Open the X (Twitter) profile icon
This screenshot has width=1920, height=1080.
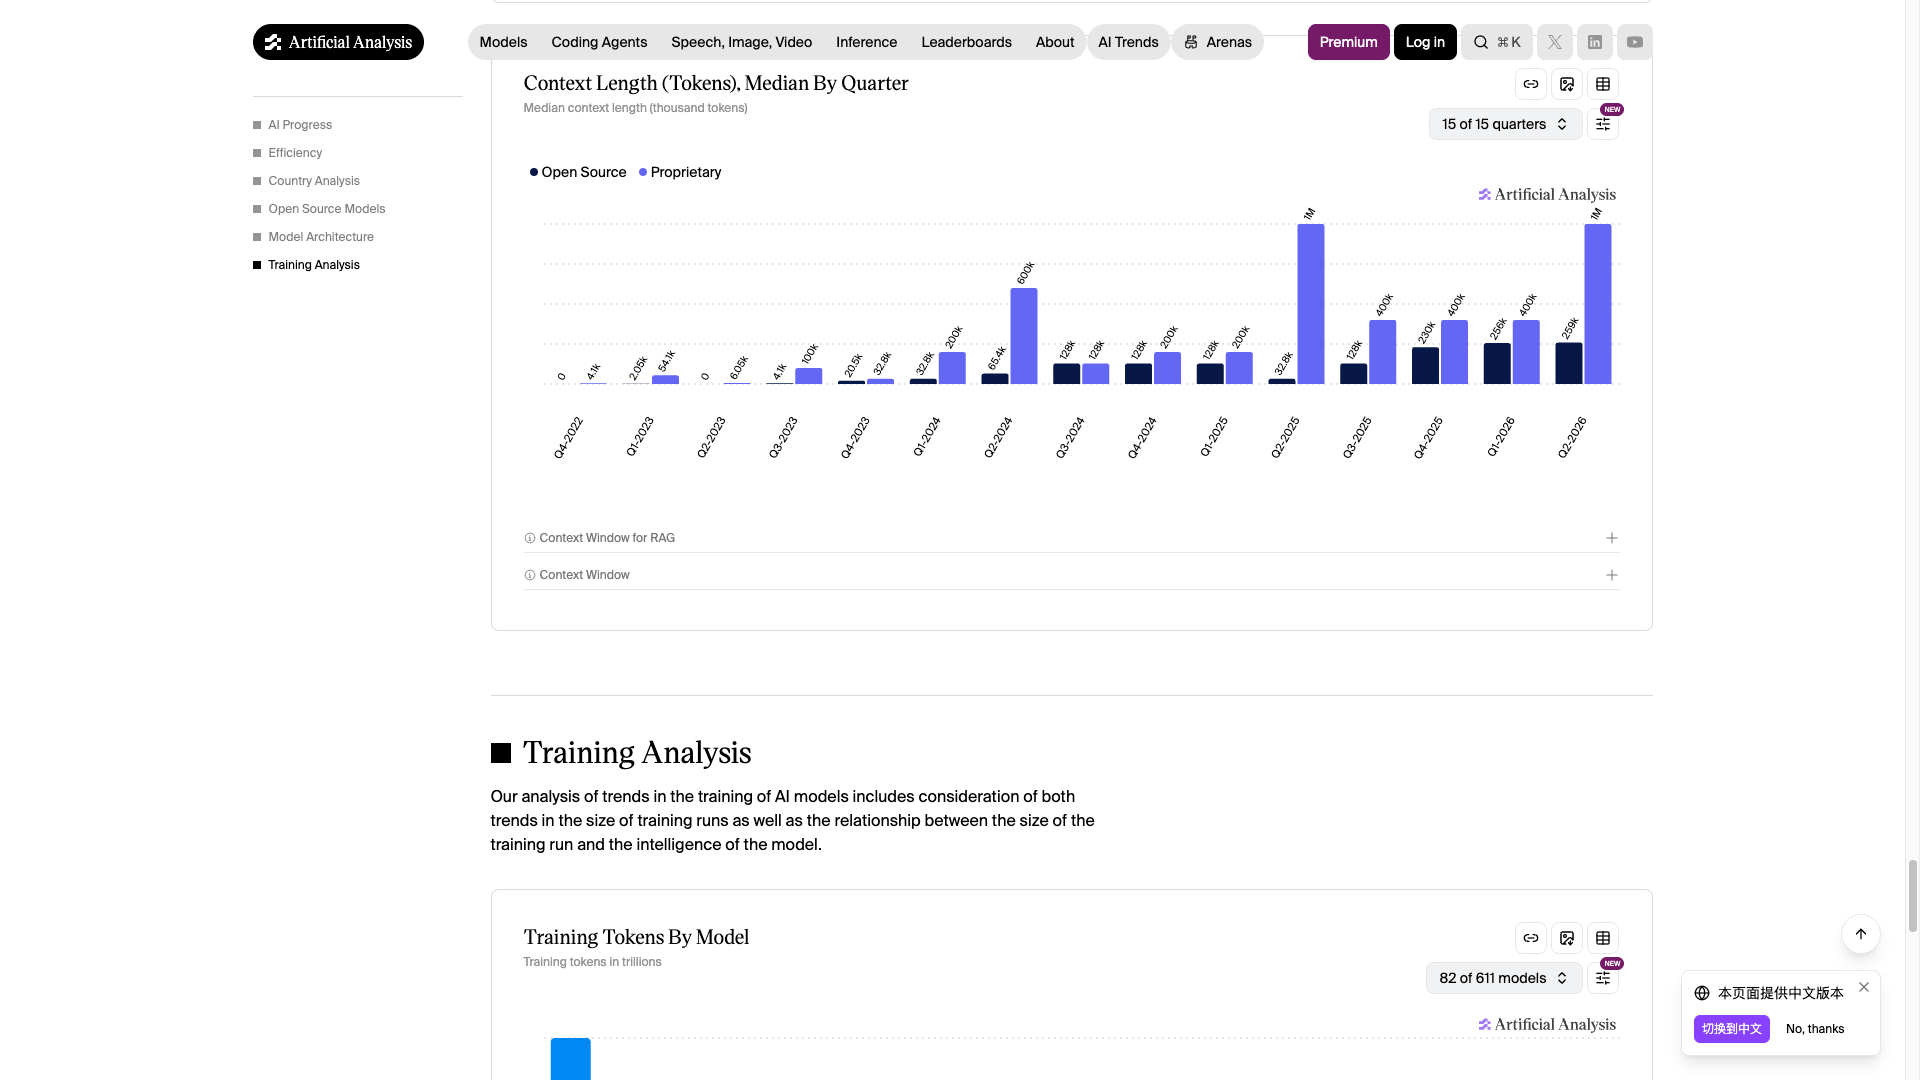tap(1555, 42)
